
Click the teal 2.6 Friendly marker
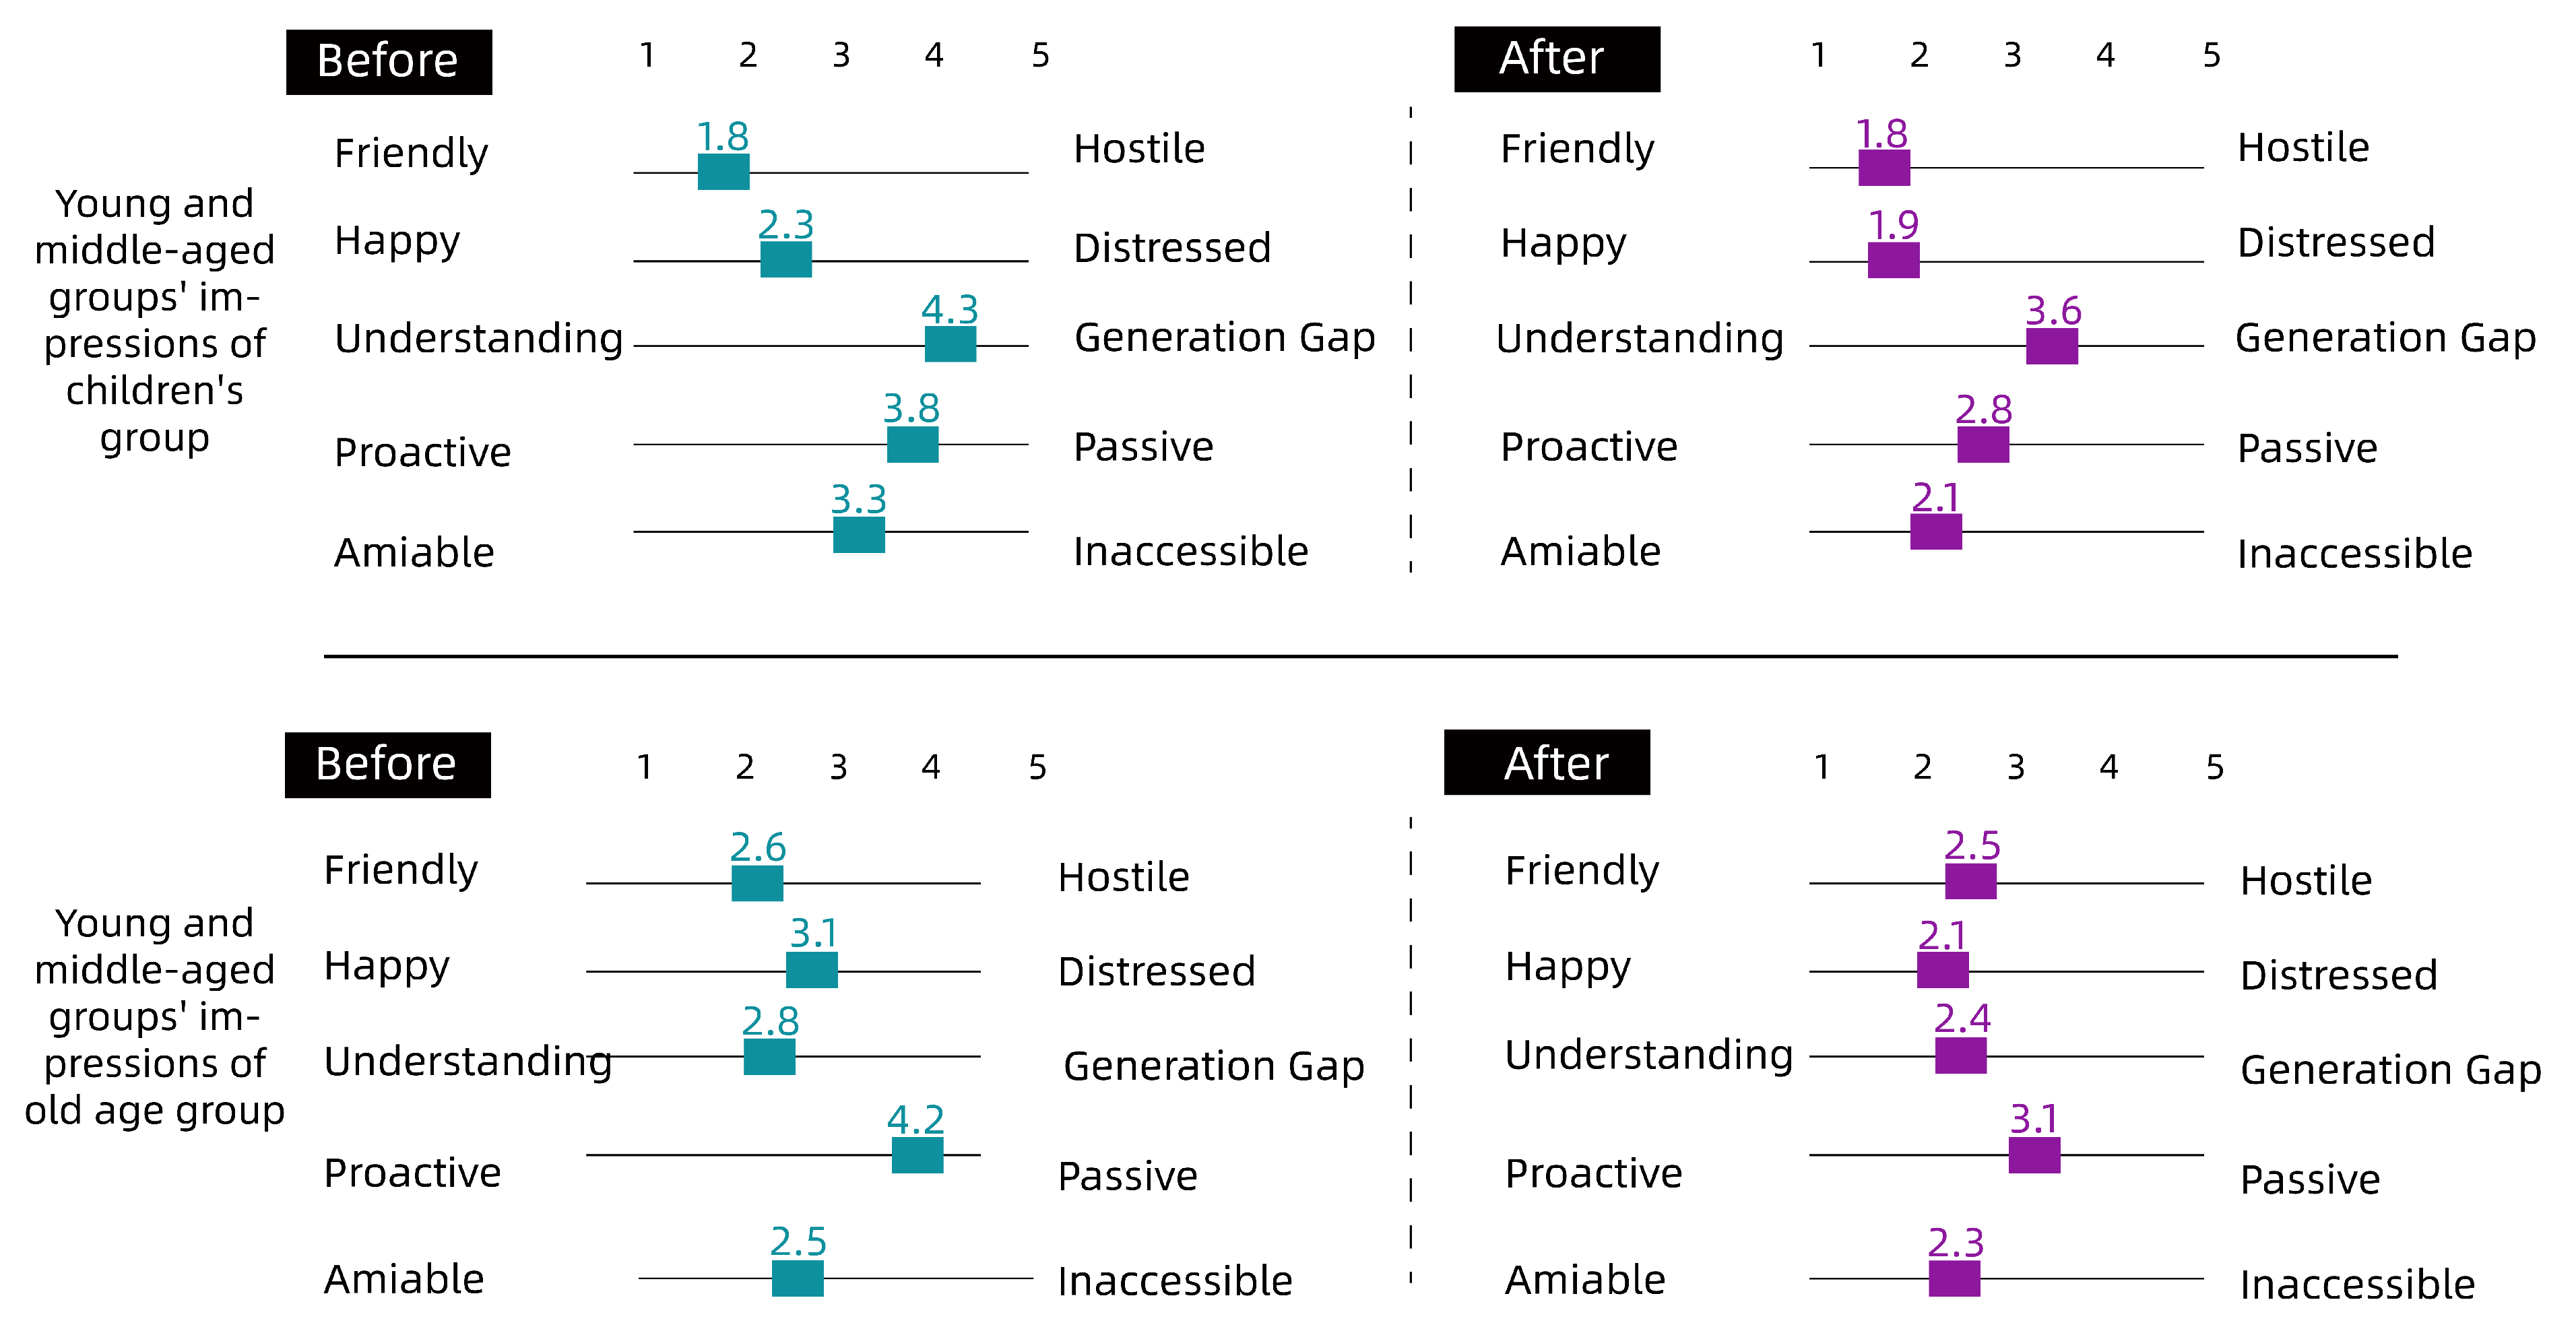pyautogui.click(x=757, y=883)
